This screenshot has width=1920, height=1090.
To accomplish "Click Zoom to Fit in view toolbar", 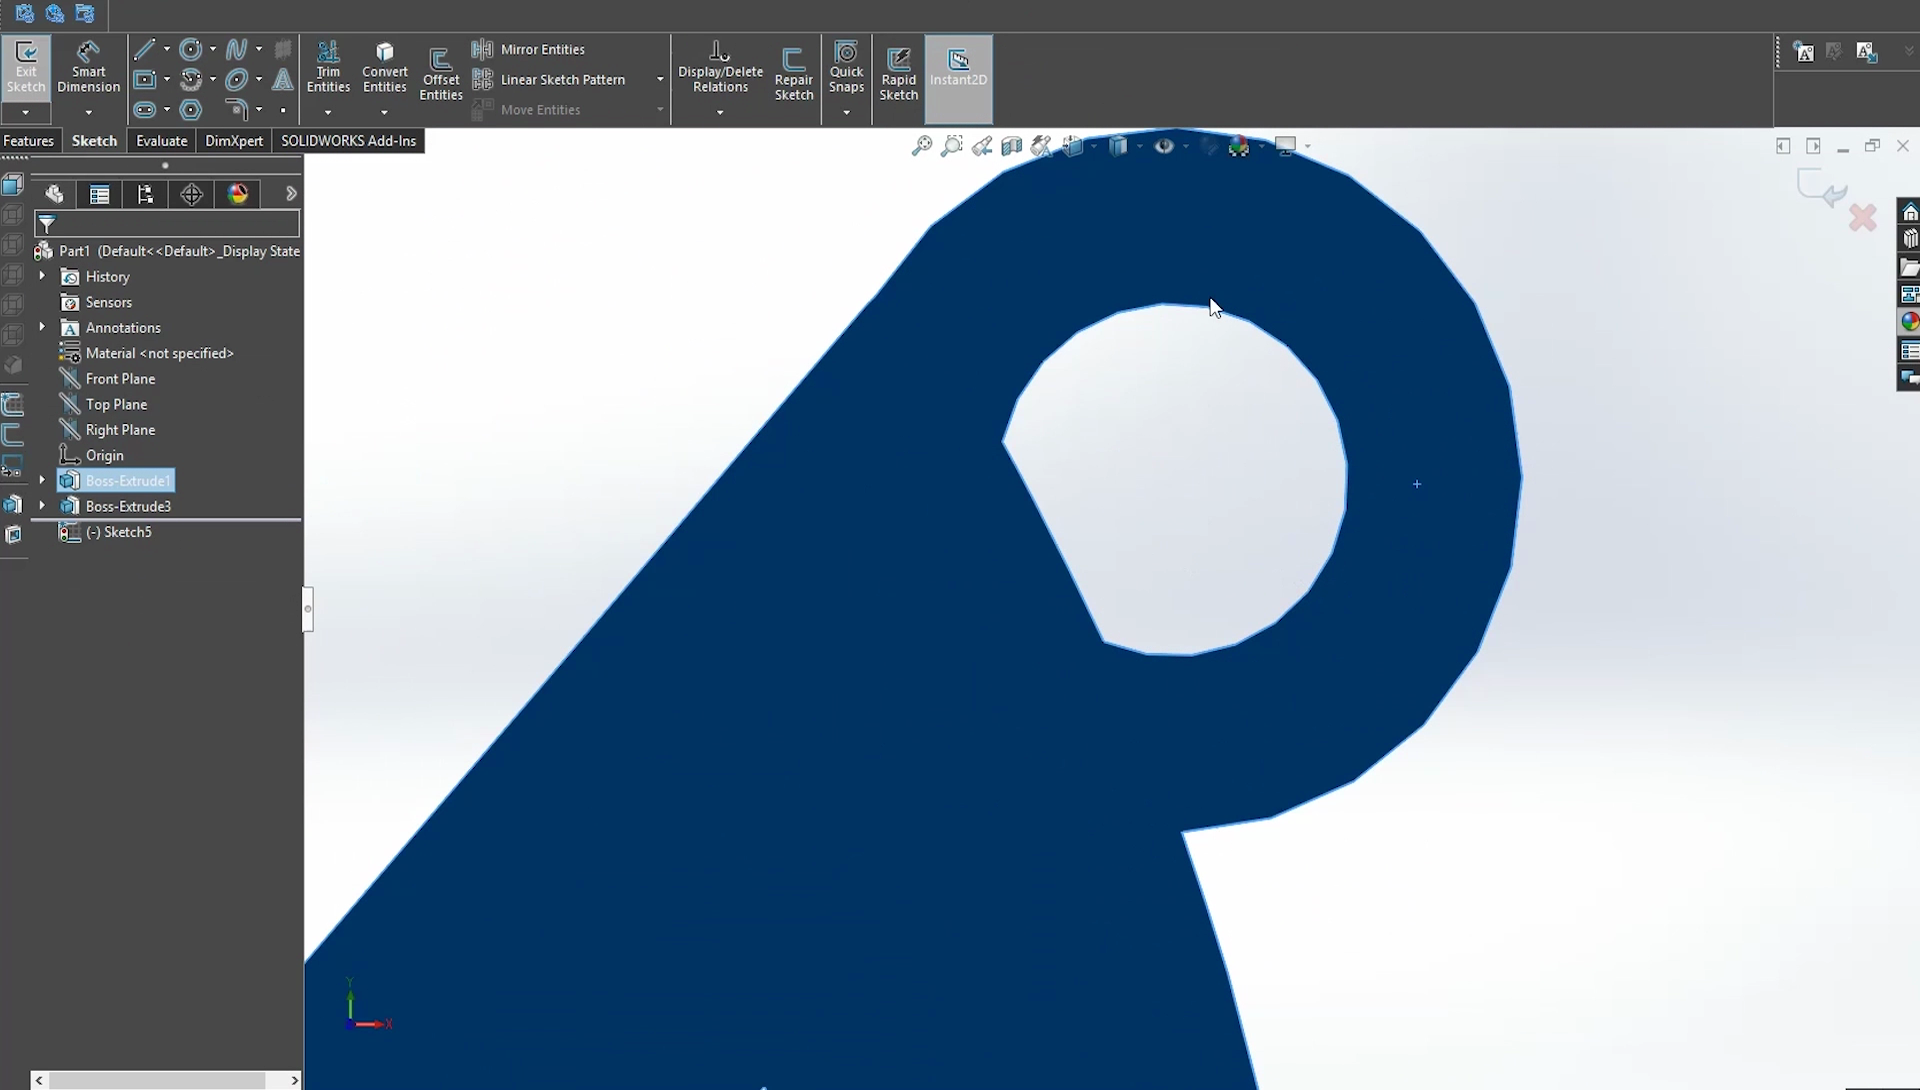I will (922, 146).
